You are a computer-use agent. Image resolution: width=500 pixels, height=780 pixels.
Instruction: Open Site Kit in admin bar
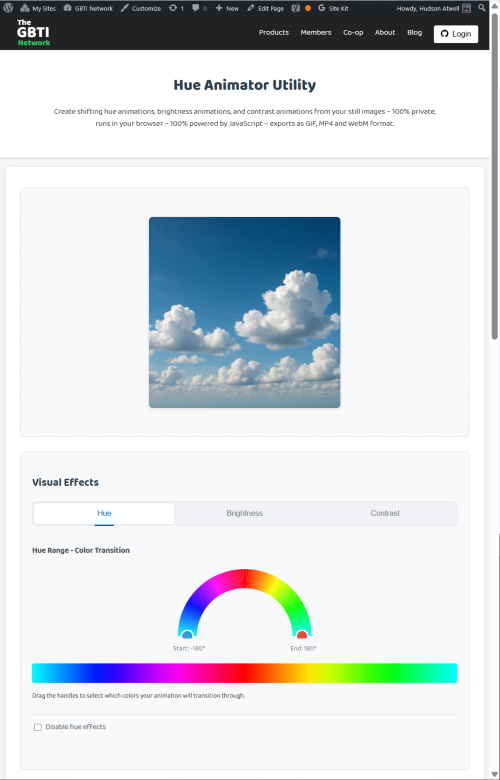pyautogui.click(x=333, y=8)
